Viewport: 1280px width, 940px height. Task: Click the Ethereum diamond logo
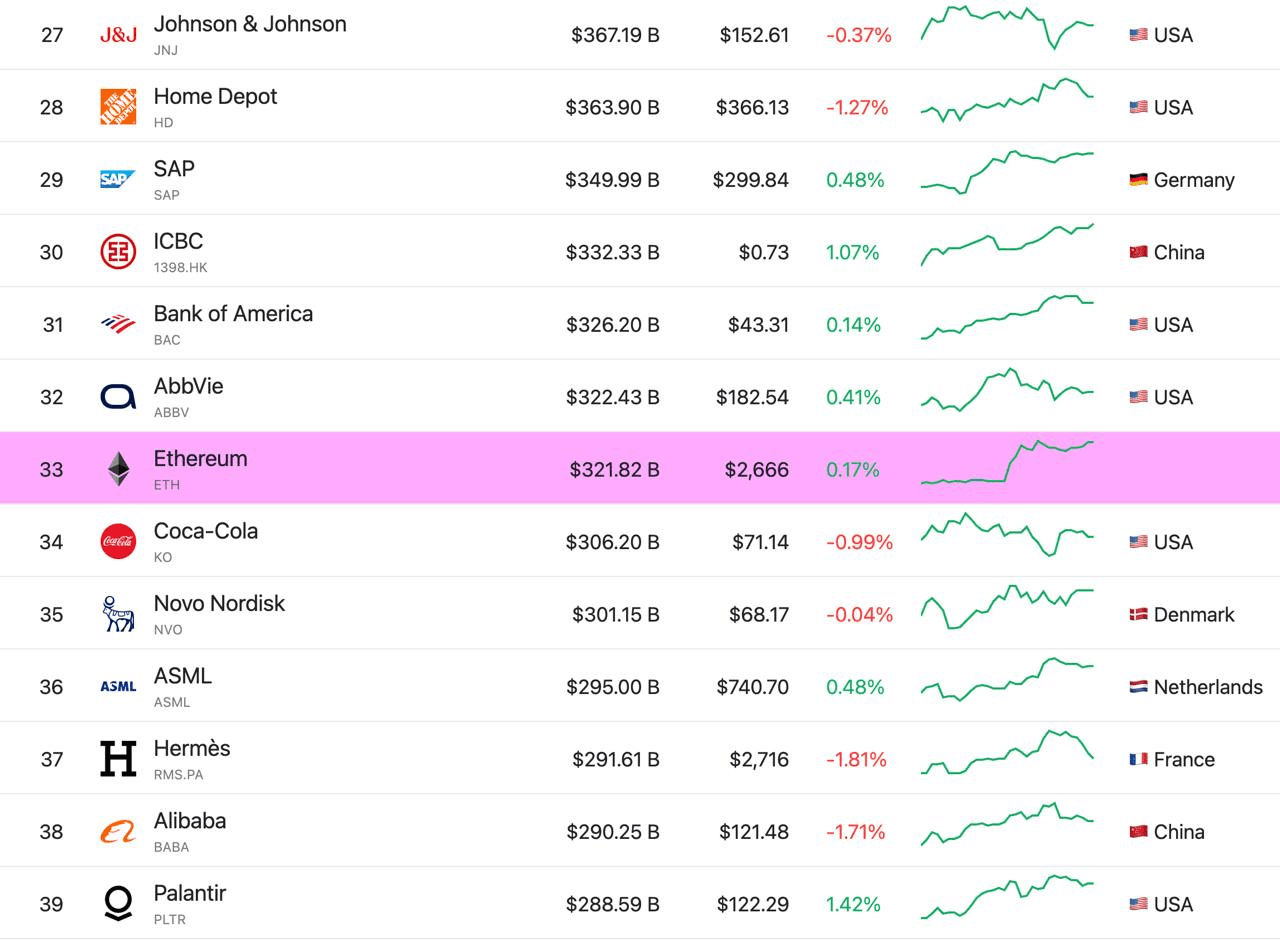(118, 469)
